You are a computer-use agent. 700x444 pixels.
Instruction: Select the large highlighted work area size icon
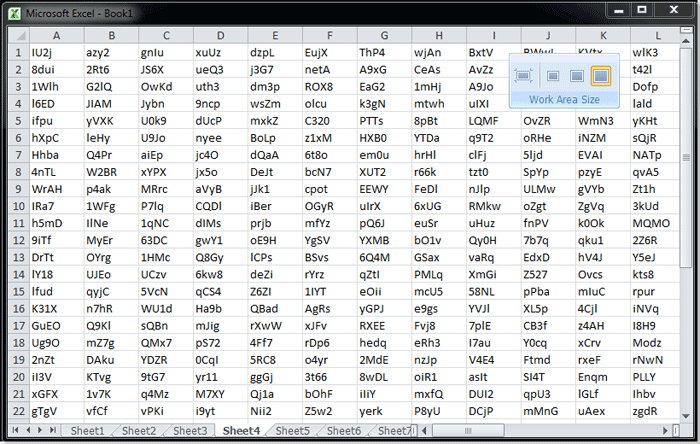pos(601,76)
